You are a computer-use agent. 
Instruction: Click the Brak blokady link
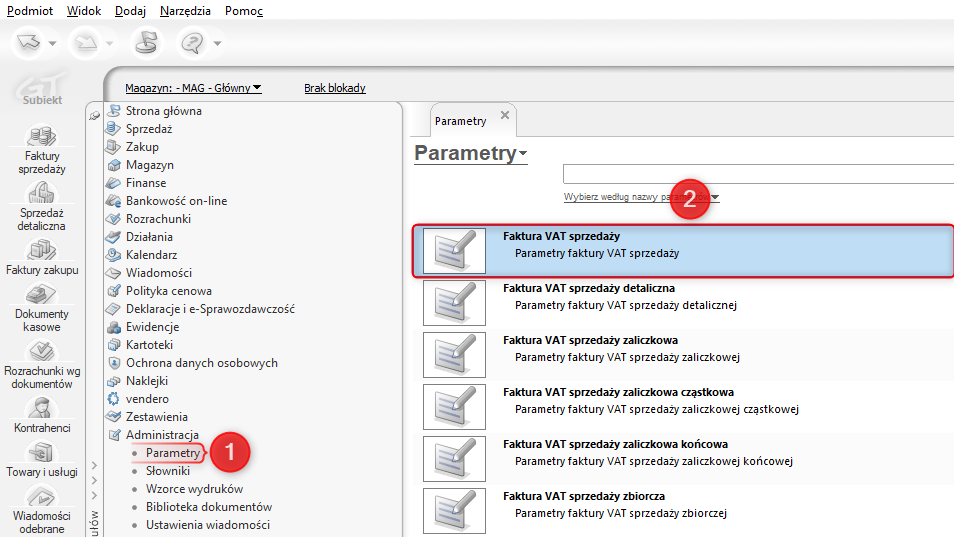coord(335,88)
